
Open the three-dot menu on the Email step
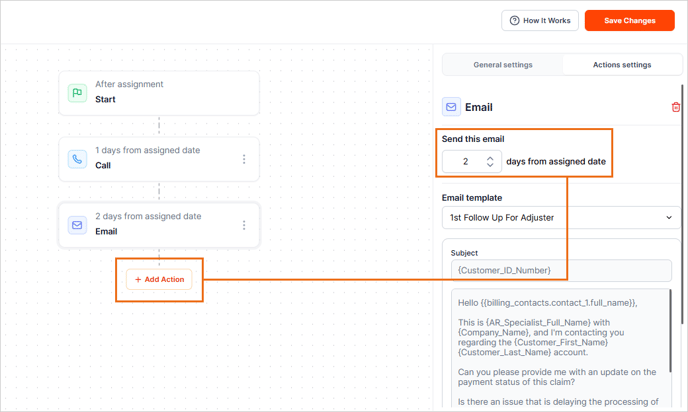click(x=244, y=225)
